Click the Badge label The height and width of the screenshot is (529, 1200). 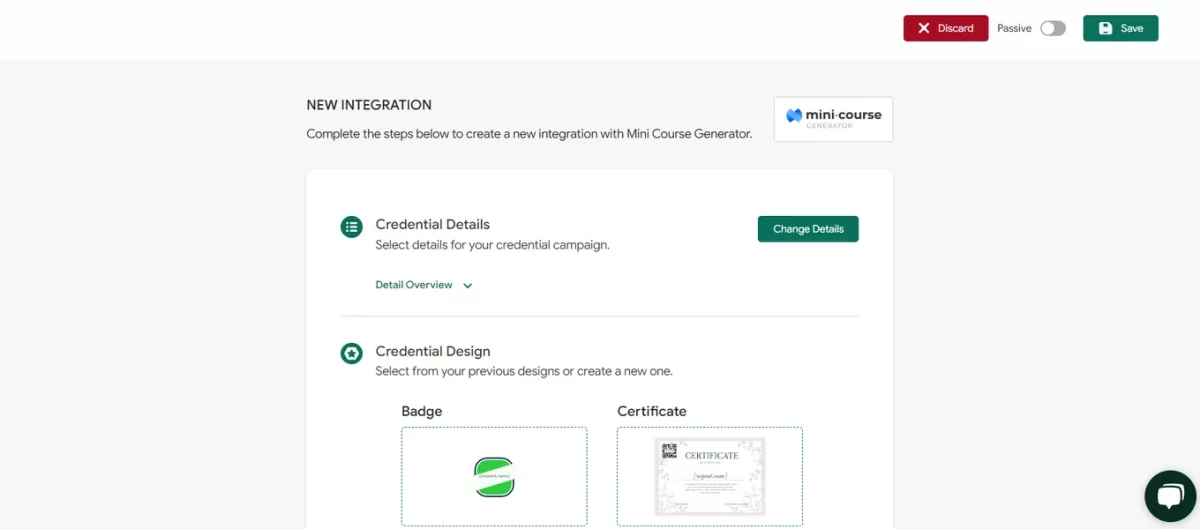click(422, 411)
